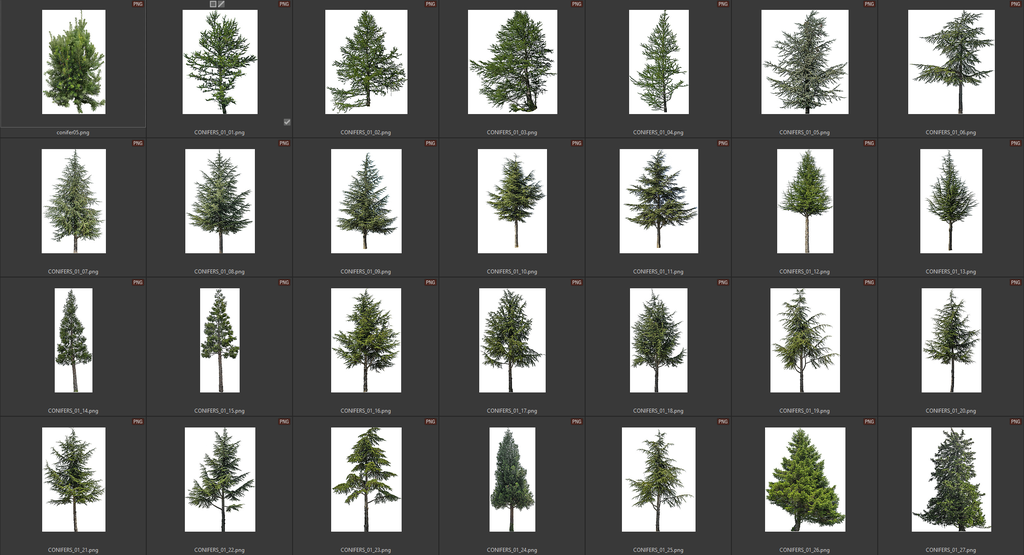Viewport: 1024px width, 555px height.
Task: Click the PNG badge on CONIFERS_01_21 tile
Action: click(138, 422)
